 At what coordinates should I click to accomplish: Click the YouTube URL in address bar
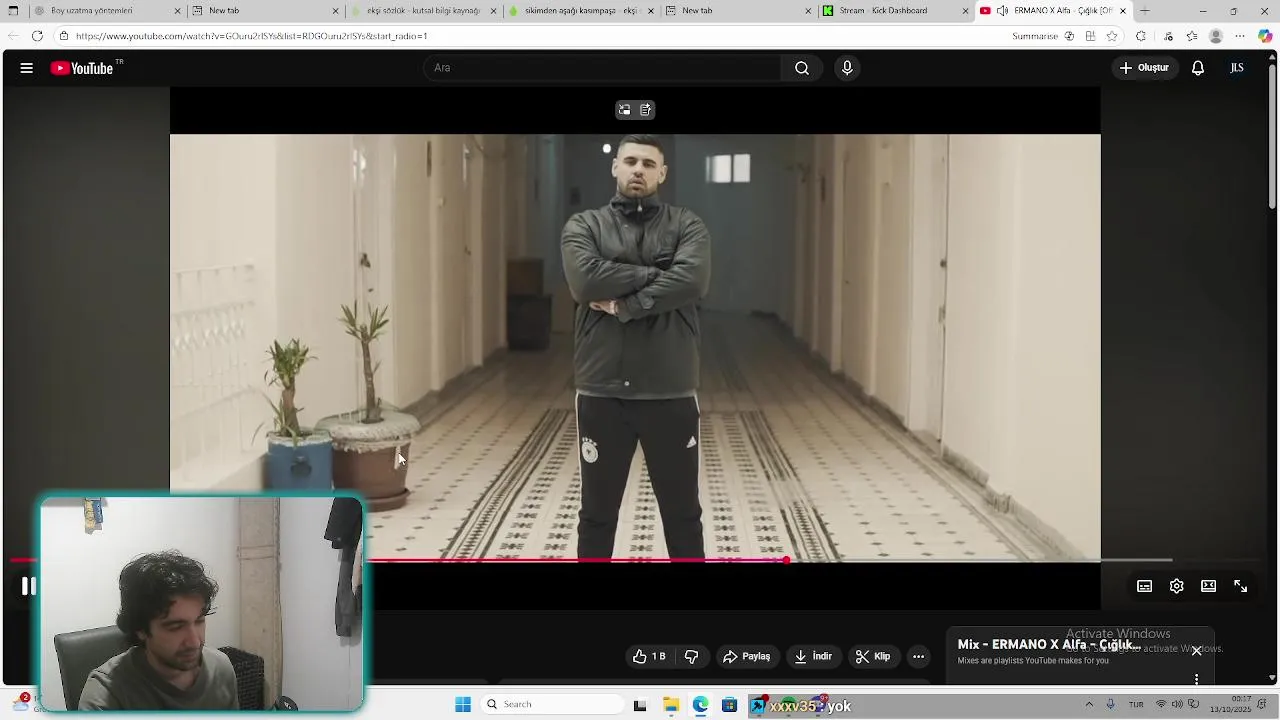click(251, 36)
